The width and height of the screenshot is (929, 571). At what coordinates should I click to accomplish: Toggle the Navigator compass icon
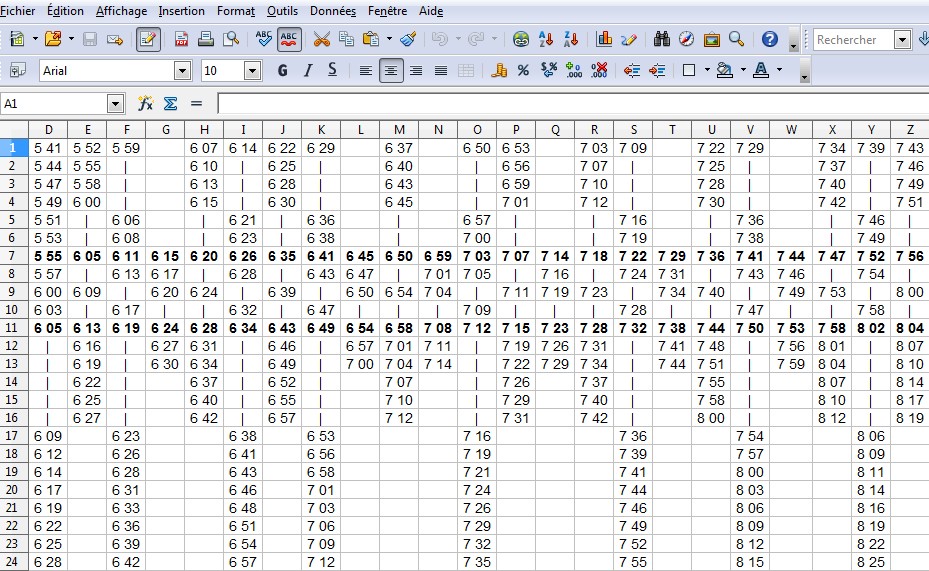[686, 40]
